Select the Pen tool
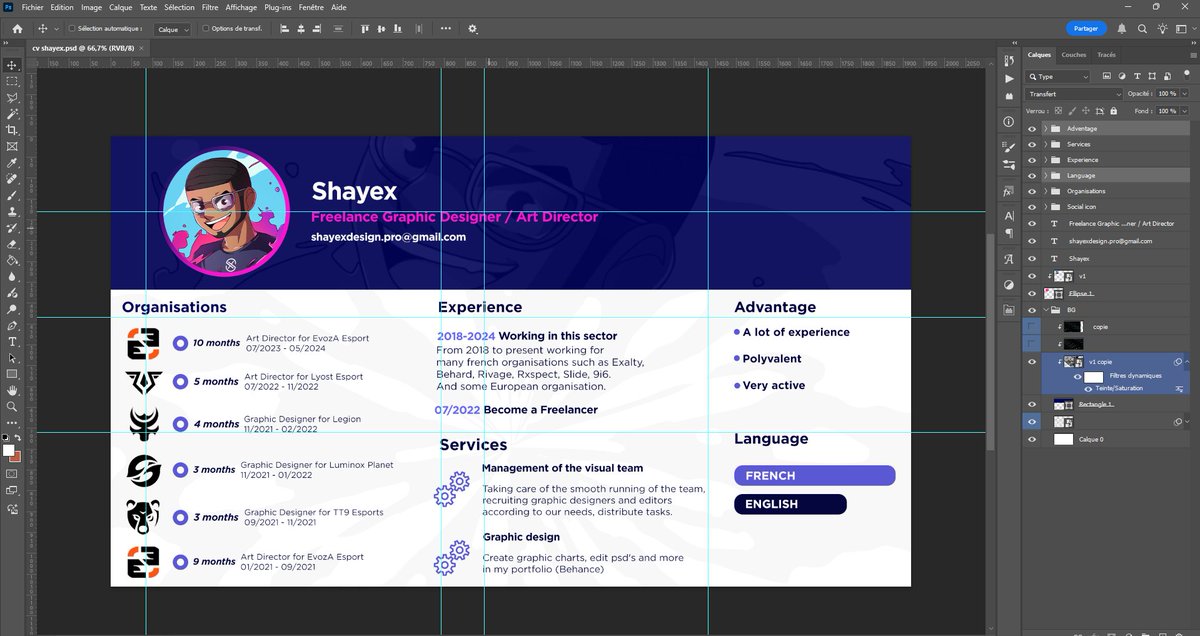 pos(12,325)
